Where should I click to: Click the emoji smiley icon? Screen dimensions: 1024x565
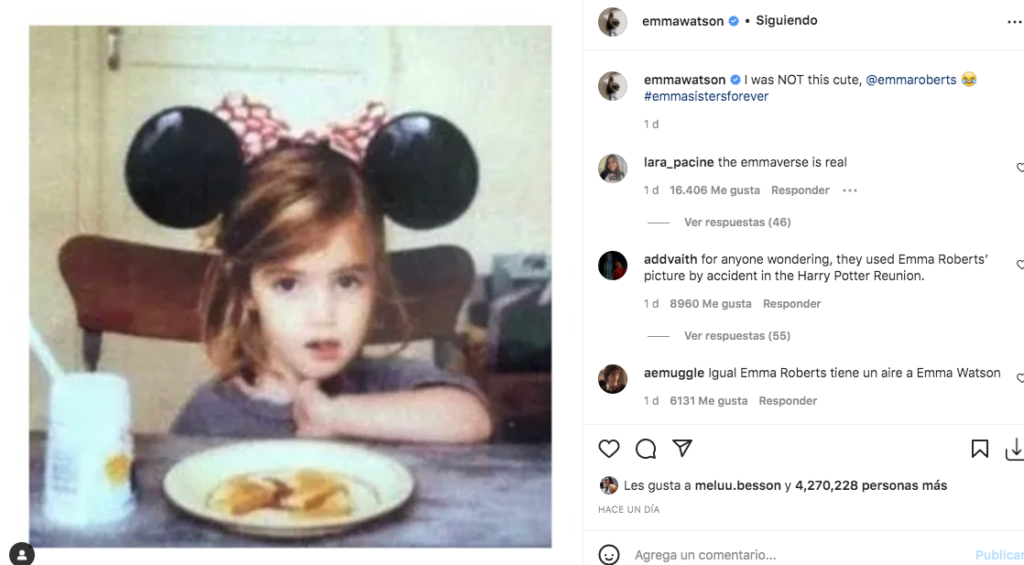[x=609, y=555]
